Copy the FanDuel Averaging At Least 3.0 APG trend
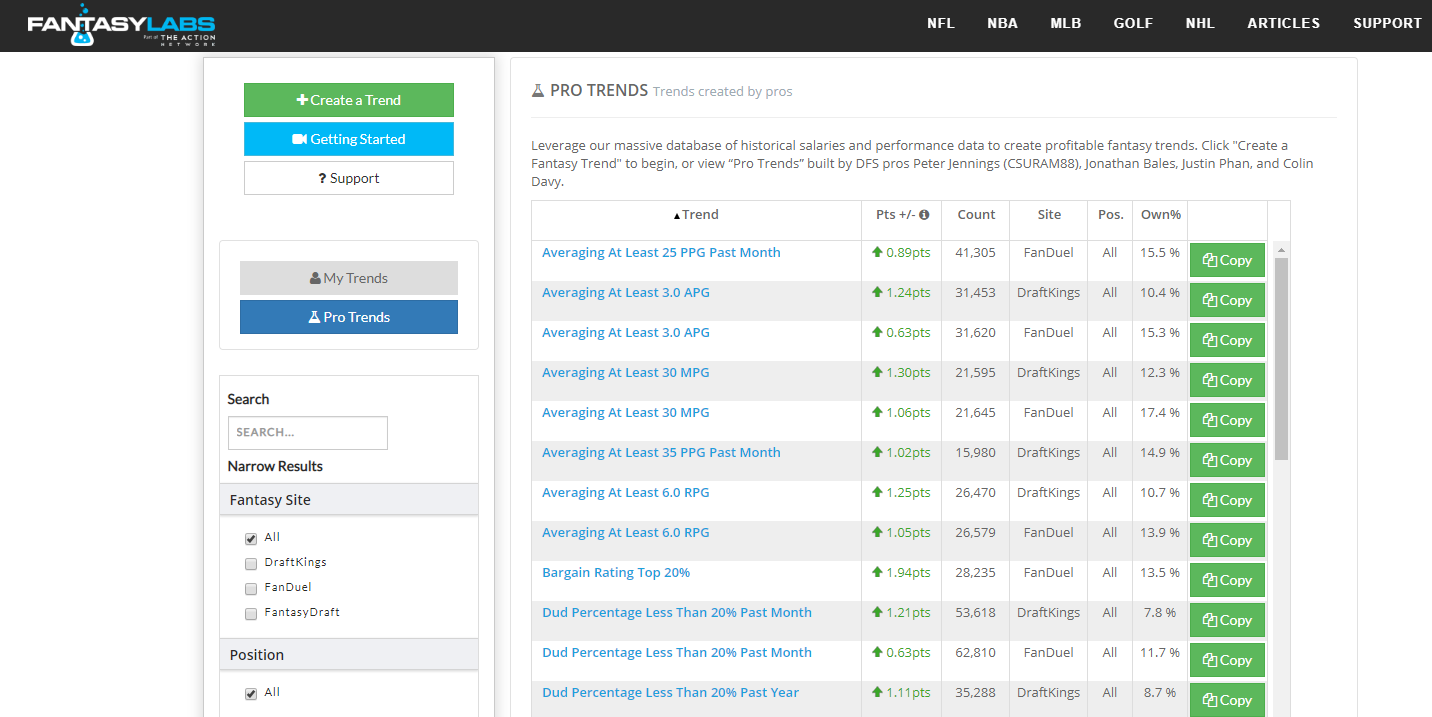This screenshot has width=1432, height=717. click(1227, 340)
